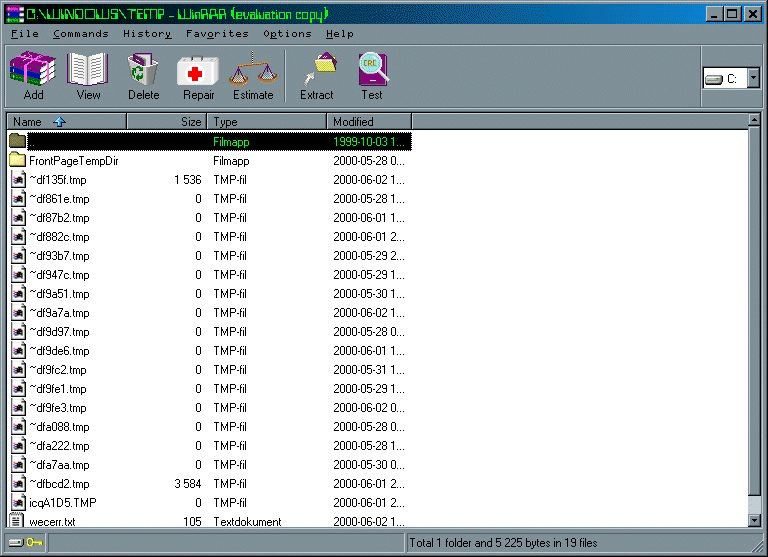Click the icon of ~df861e.tmp

pyautogui.click(x=18, y=198)
